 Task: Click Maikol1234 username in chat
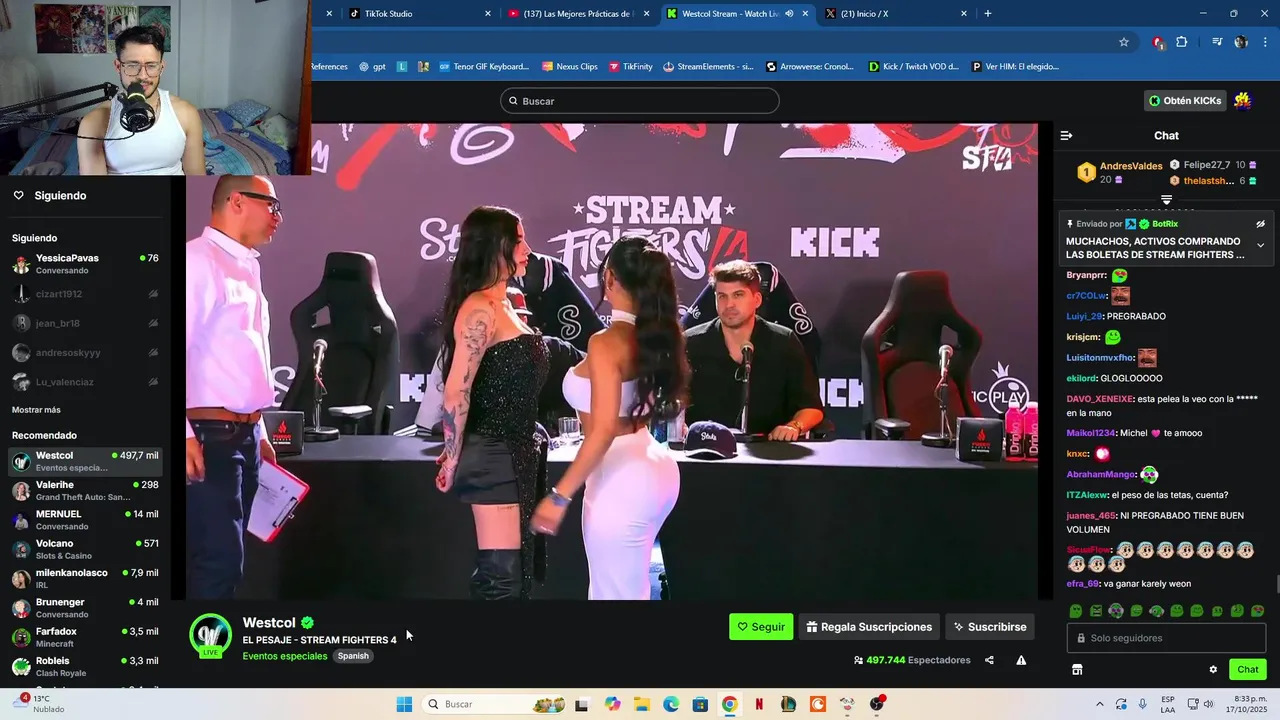coord(1090,433)
